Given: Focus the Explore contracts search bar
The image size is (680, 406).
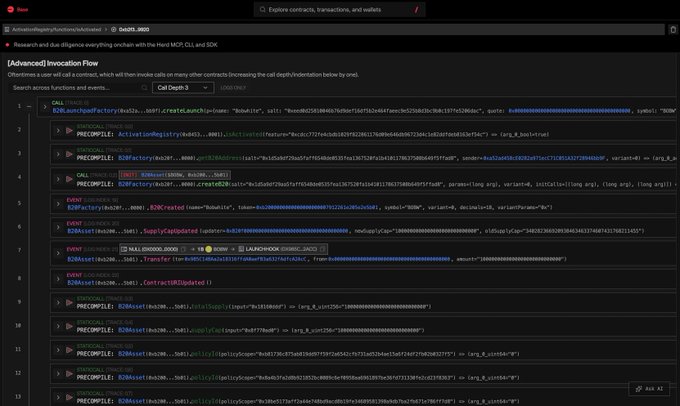Looking at the screenshot, I should (339, 10).
